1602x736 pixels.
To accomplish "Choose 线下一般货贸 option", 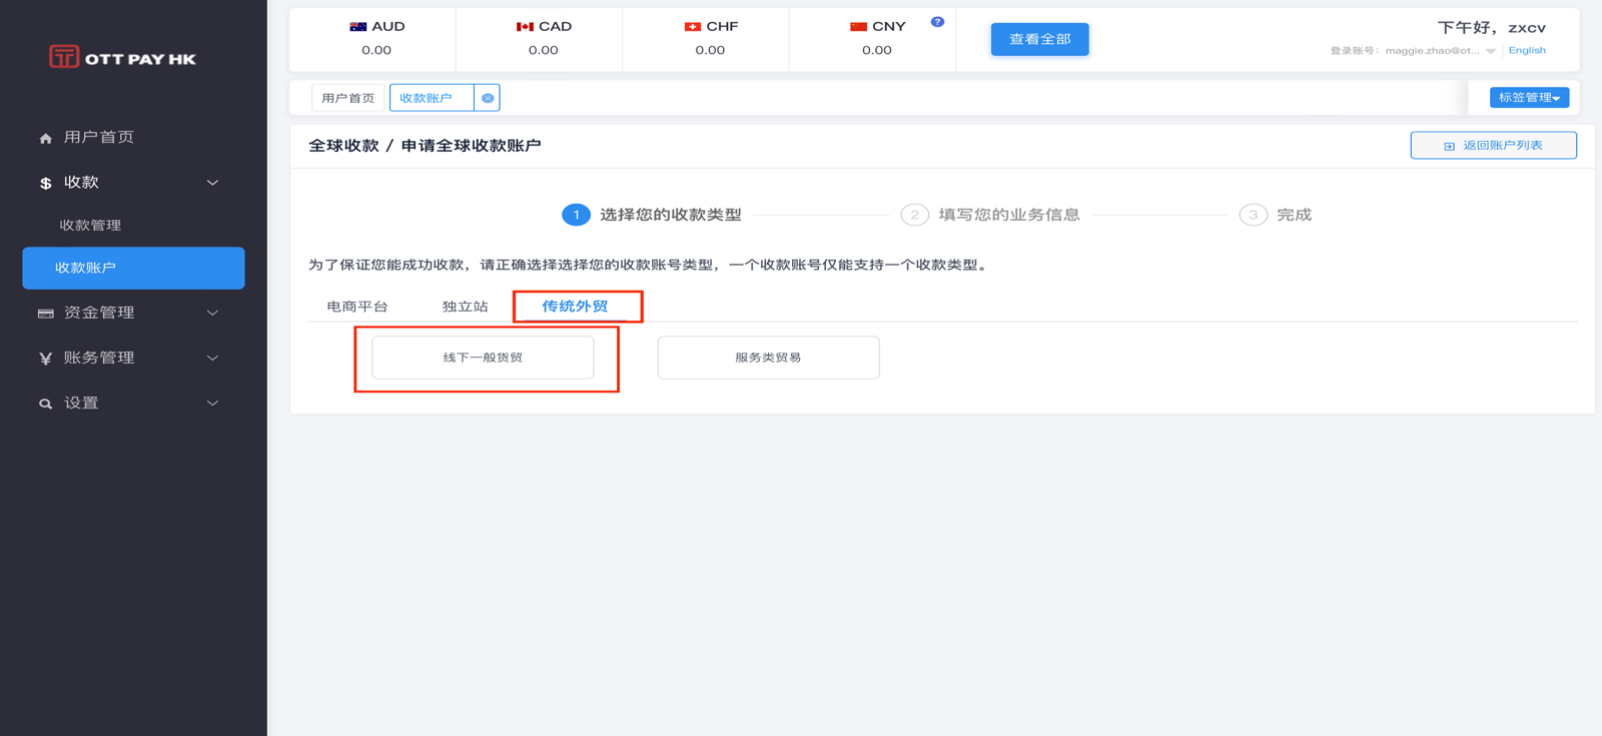I will (483, 357).
